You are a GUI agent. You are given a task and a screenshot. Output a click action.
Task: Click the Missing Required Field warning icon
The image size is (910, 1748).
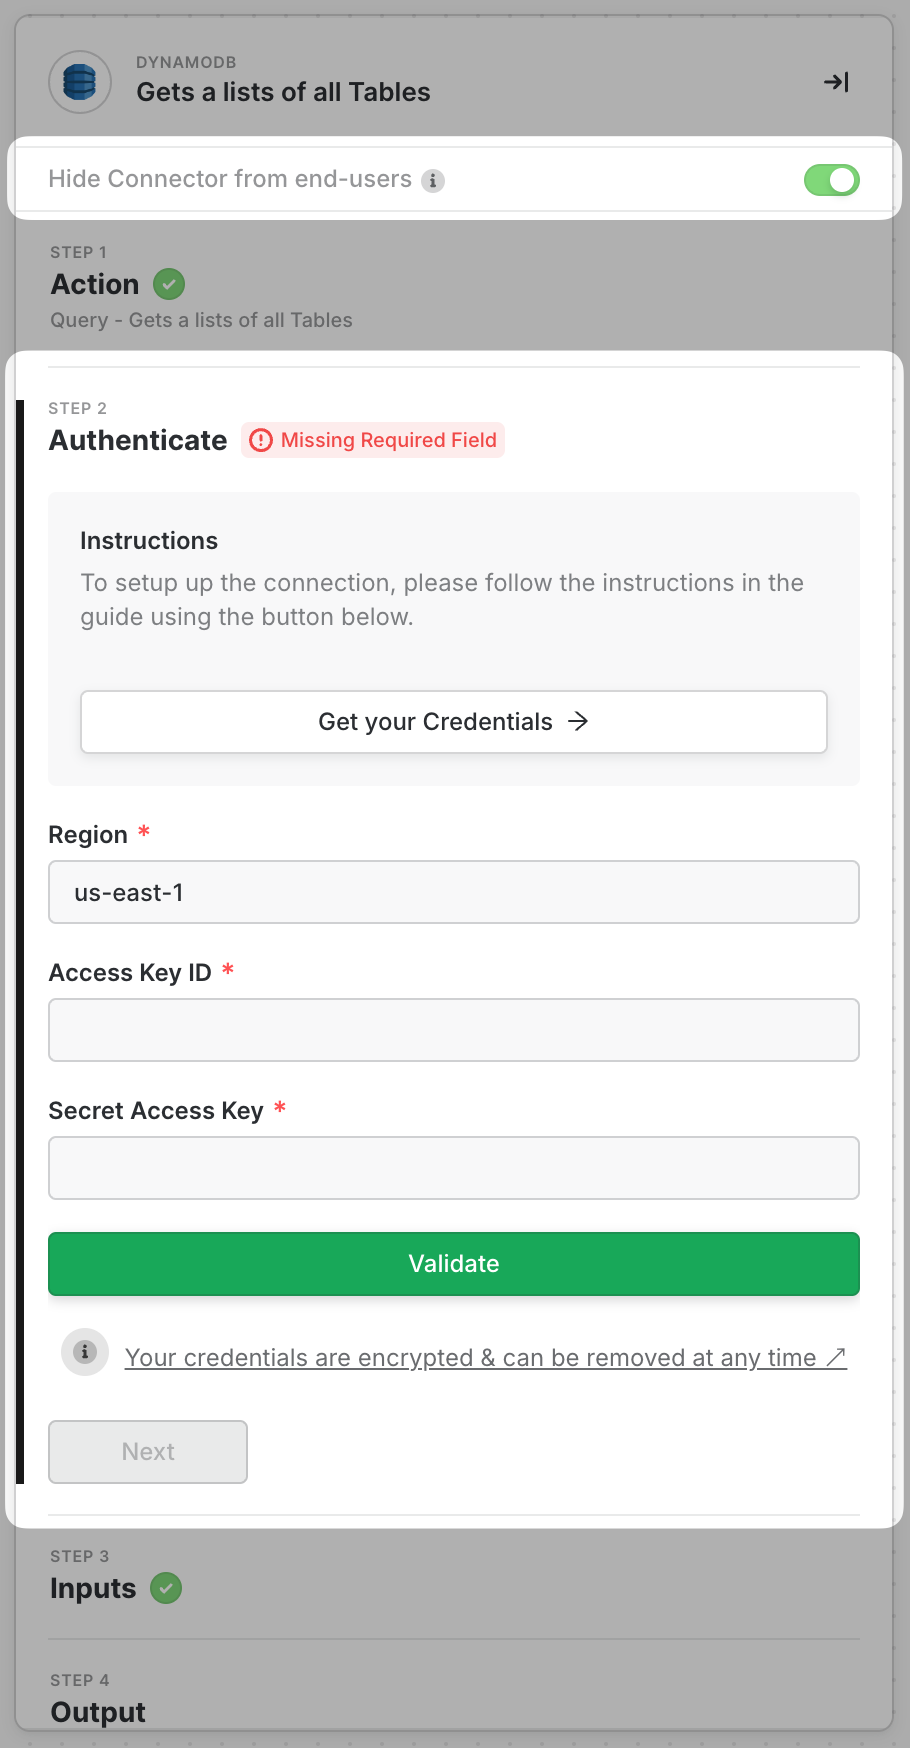tap(261, 440)
